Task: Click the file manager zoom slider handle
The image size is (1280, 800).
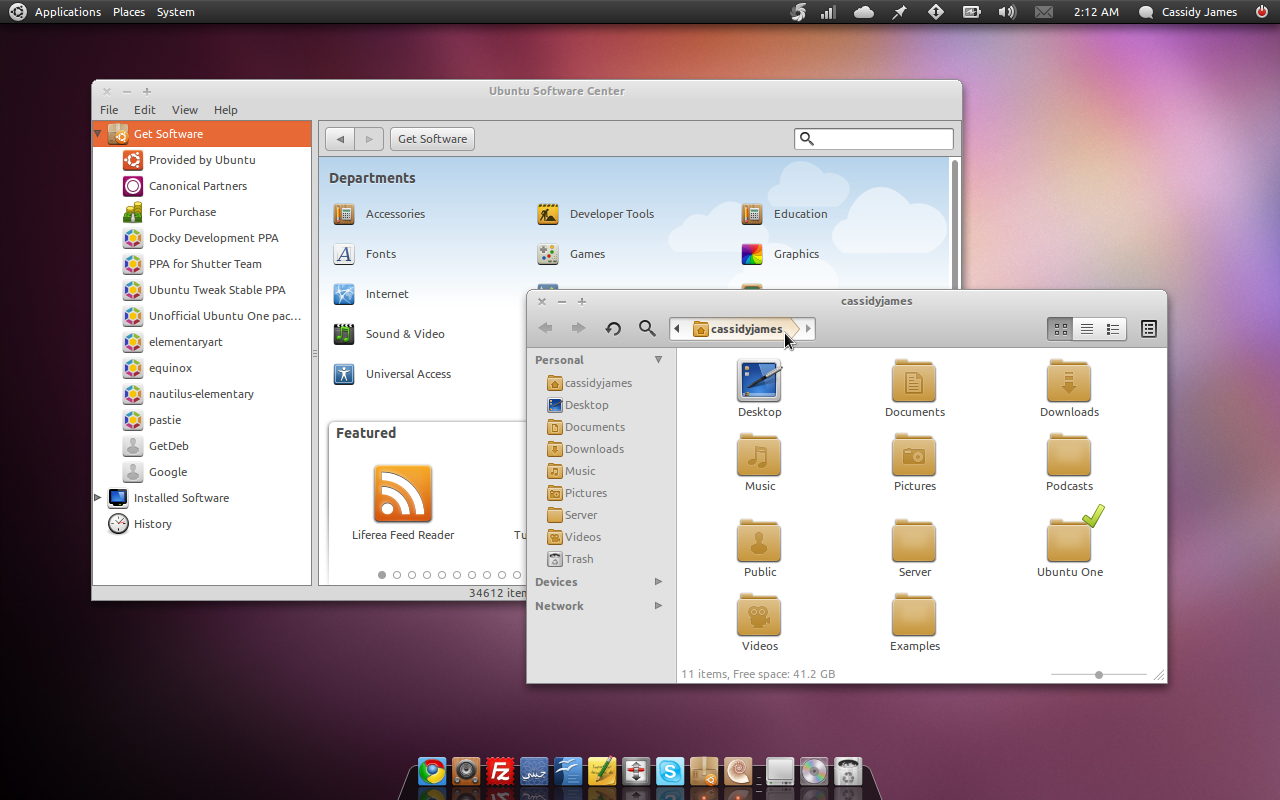Action: click(x=1098, y=675)
